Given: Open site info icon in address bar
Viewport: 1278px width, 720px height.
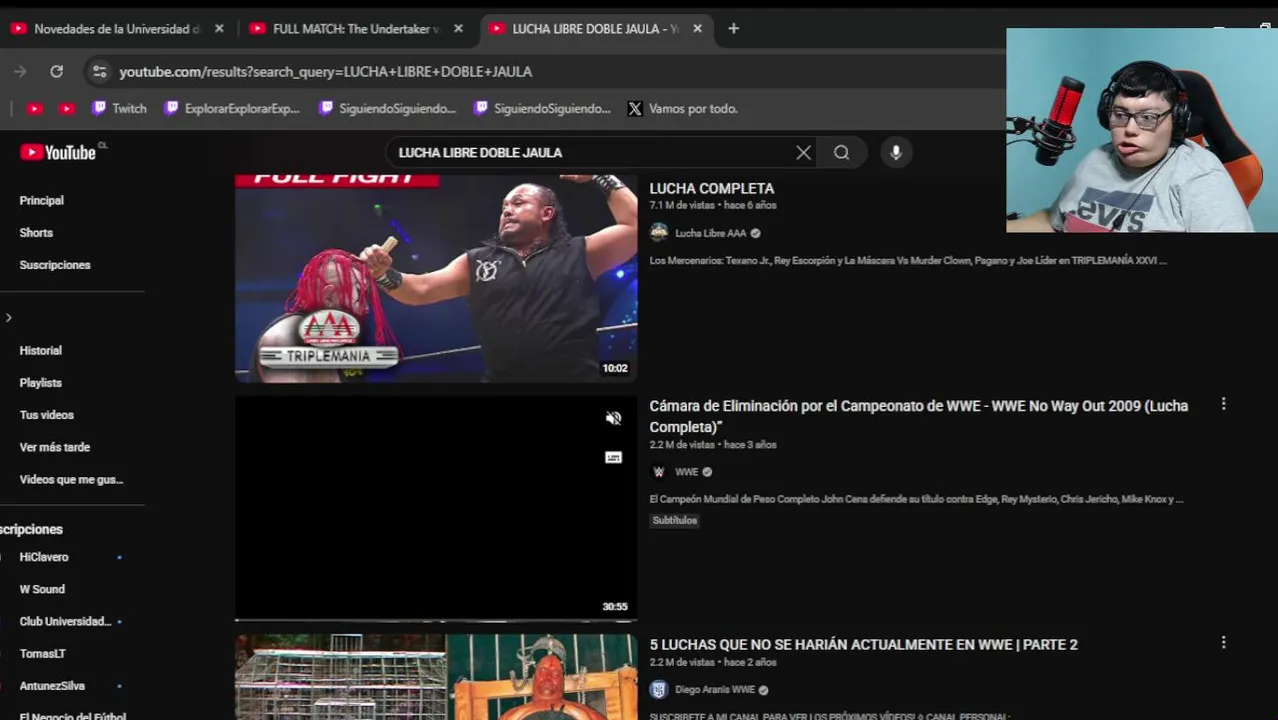Looking at the screenshot, I should 98,71.
